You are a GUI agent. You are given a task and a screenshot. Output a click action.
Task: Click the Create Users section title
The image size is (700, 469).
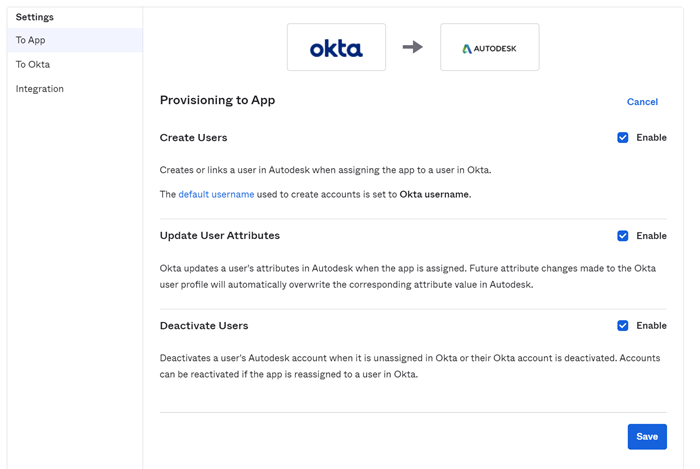(x=193, y=138)
